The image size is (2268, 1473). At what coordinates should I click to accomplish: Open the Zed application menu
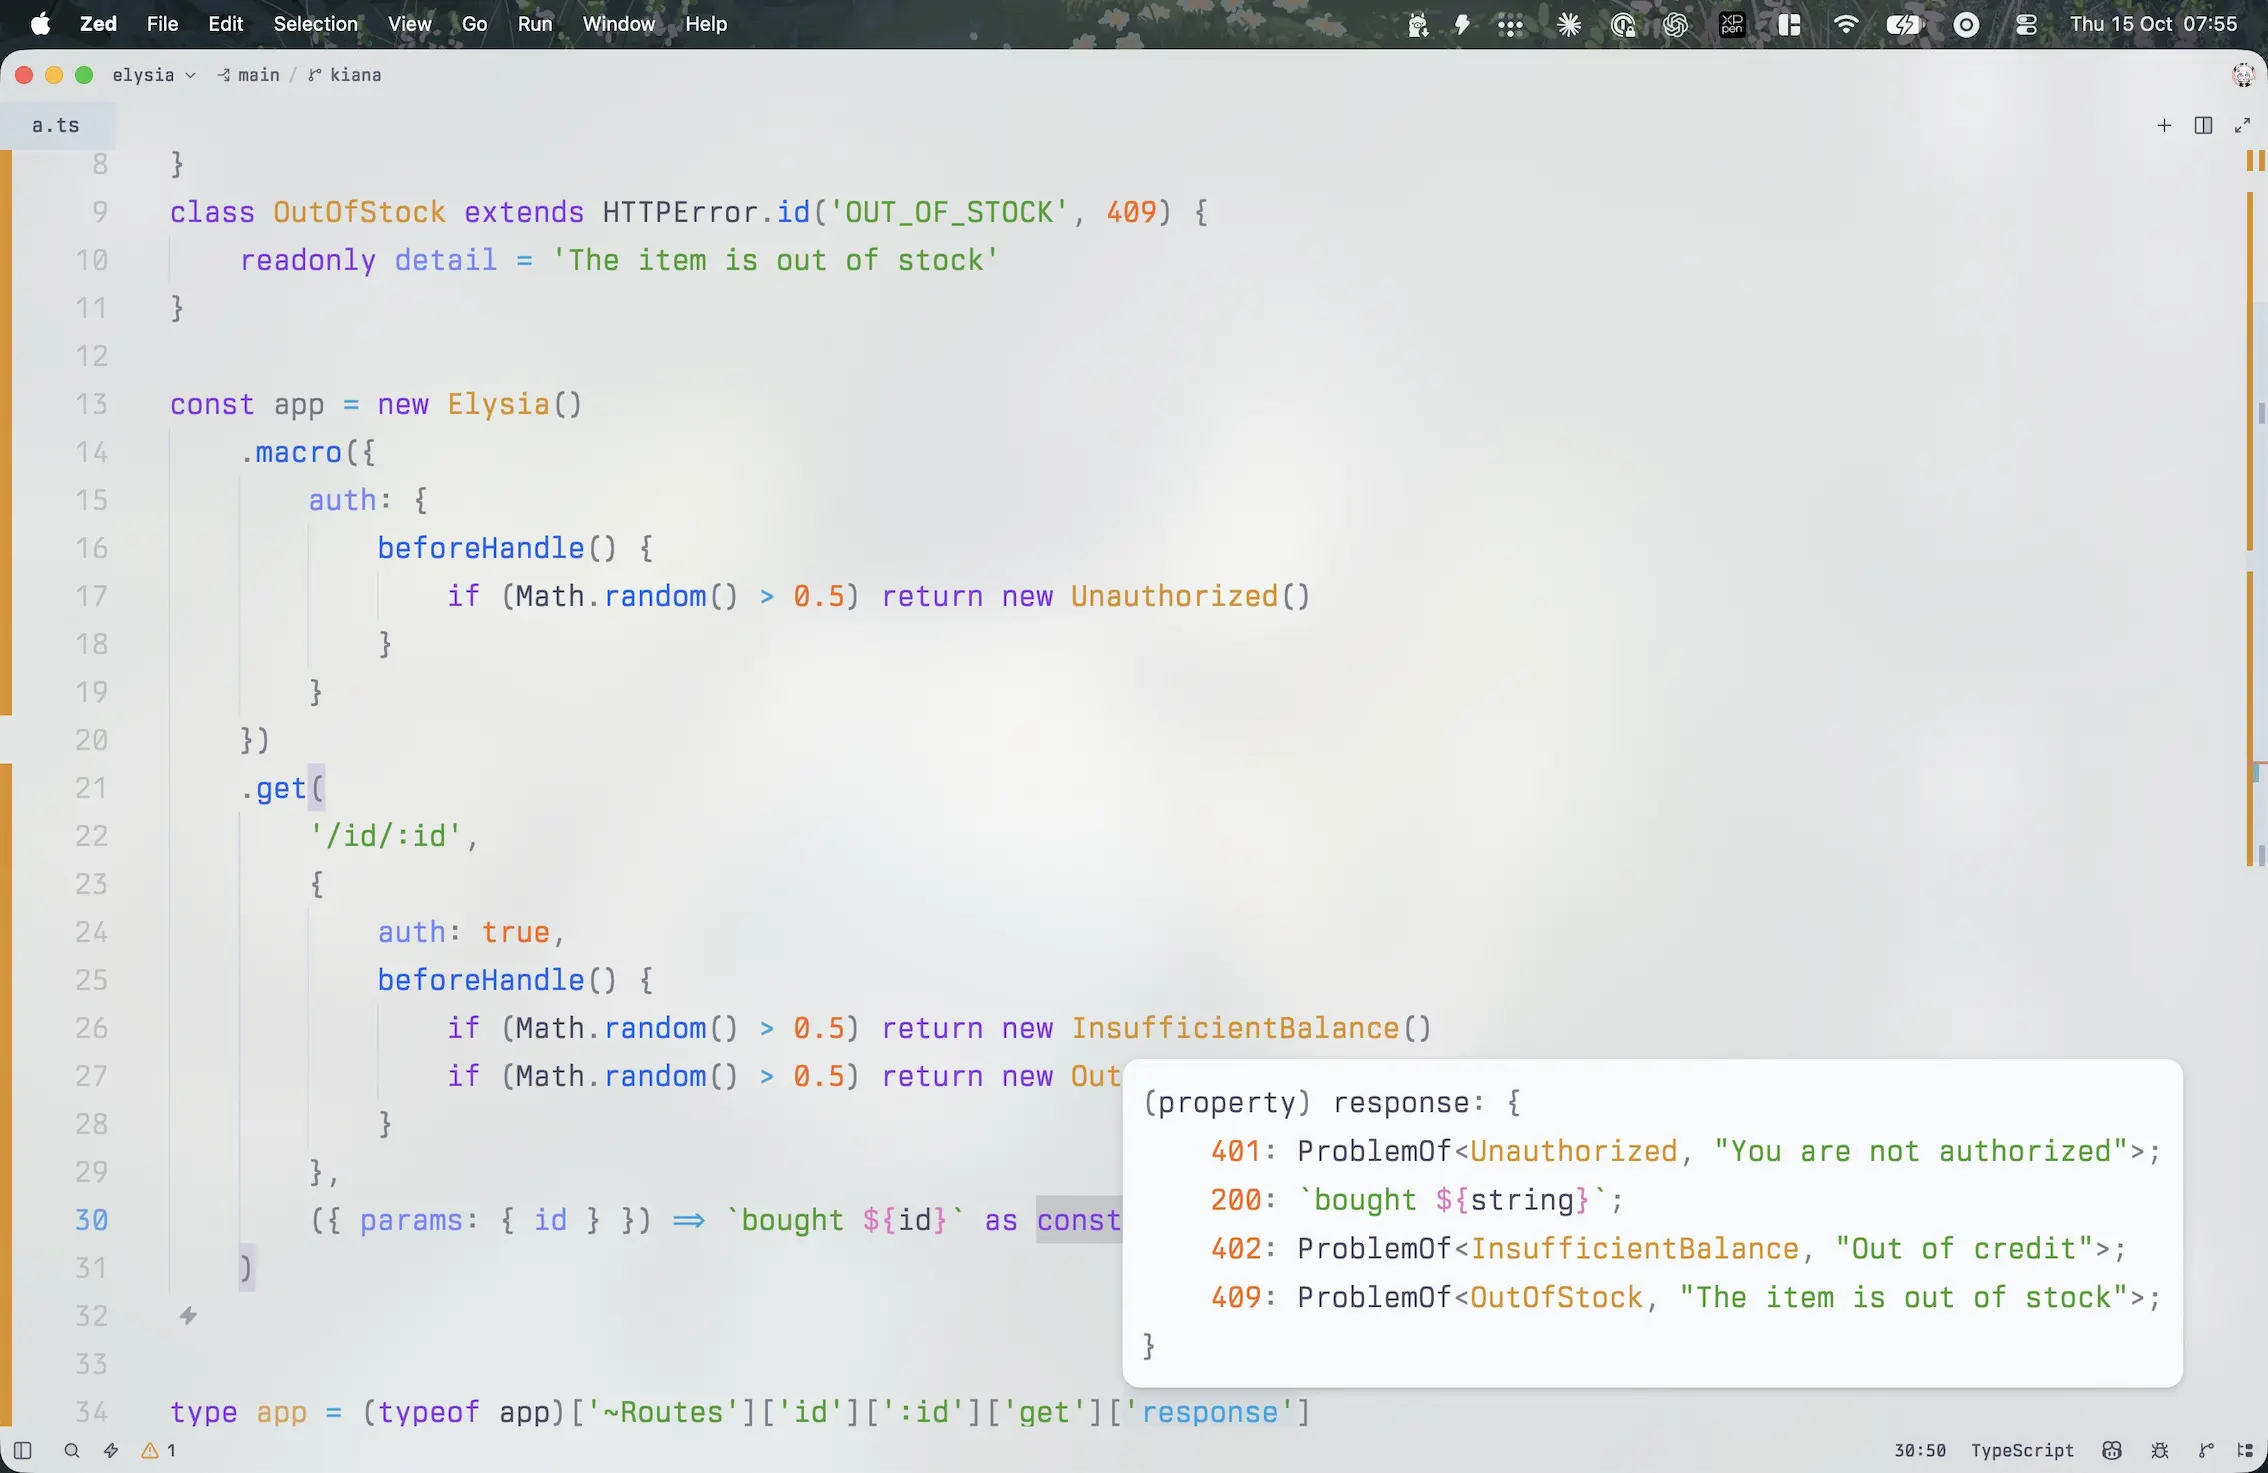coord(98,24)
